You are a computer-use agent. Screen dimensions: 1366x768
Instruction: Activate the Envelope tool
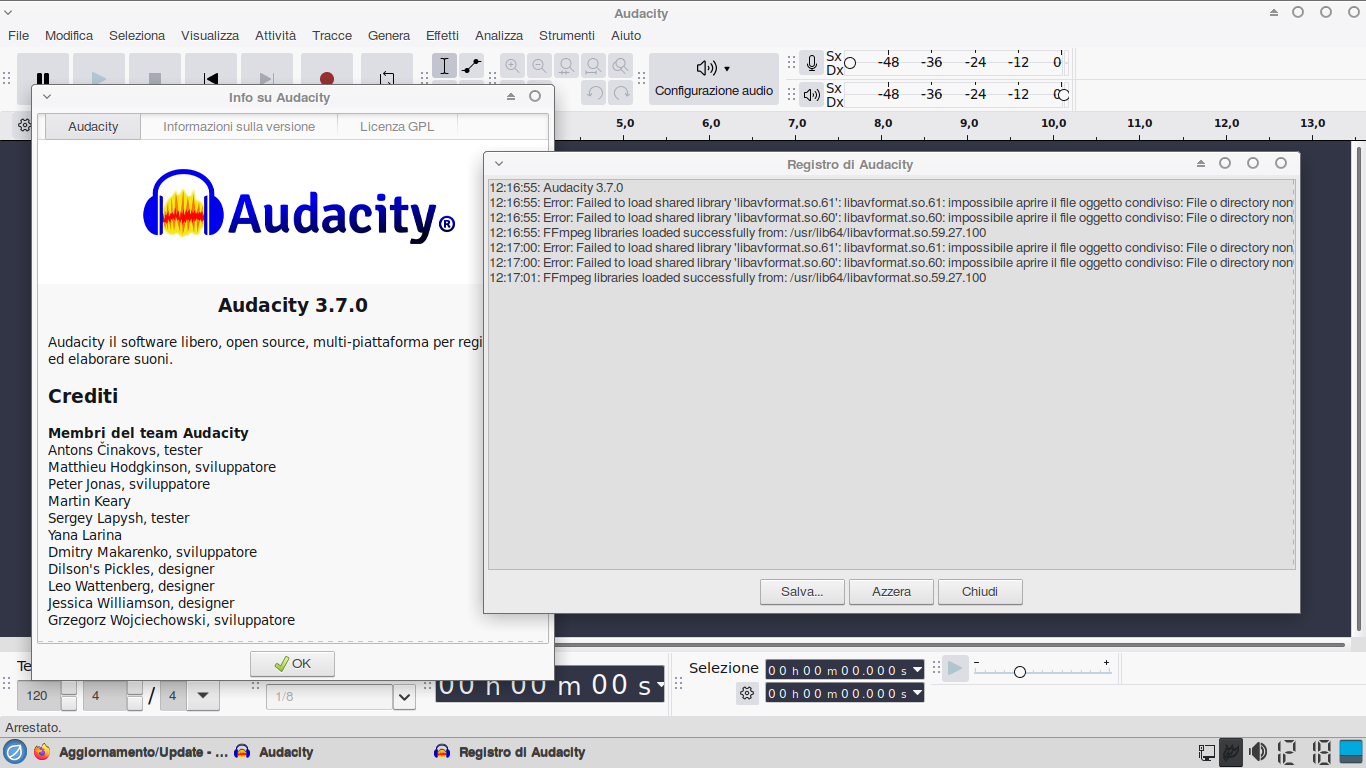point(472,66)
